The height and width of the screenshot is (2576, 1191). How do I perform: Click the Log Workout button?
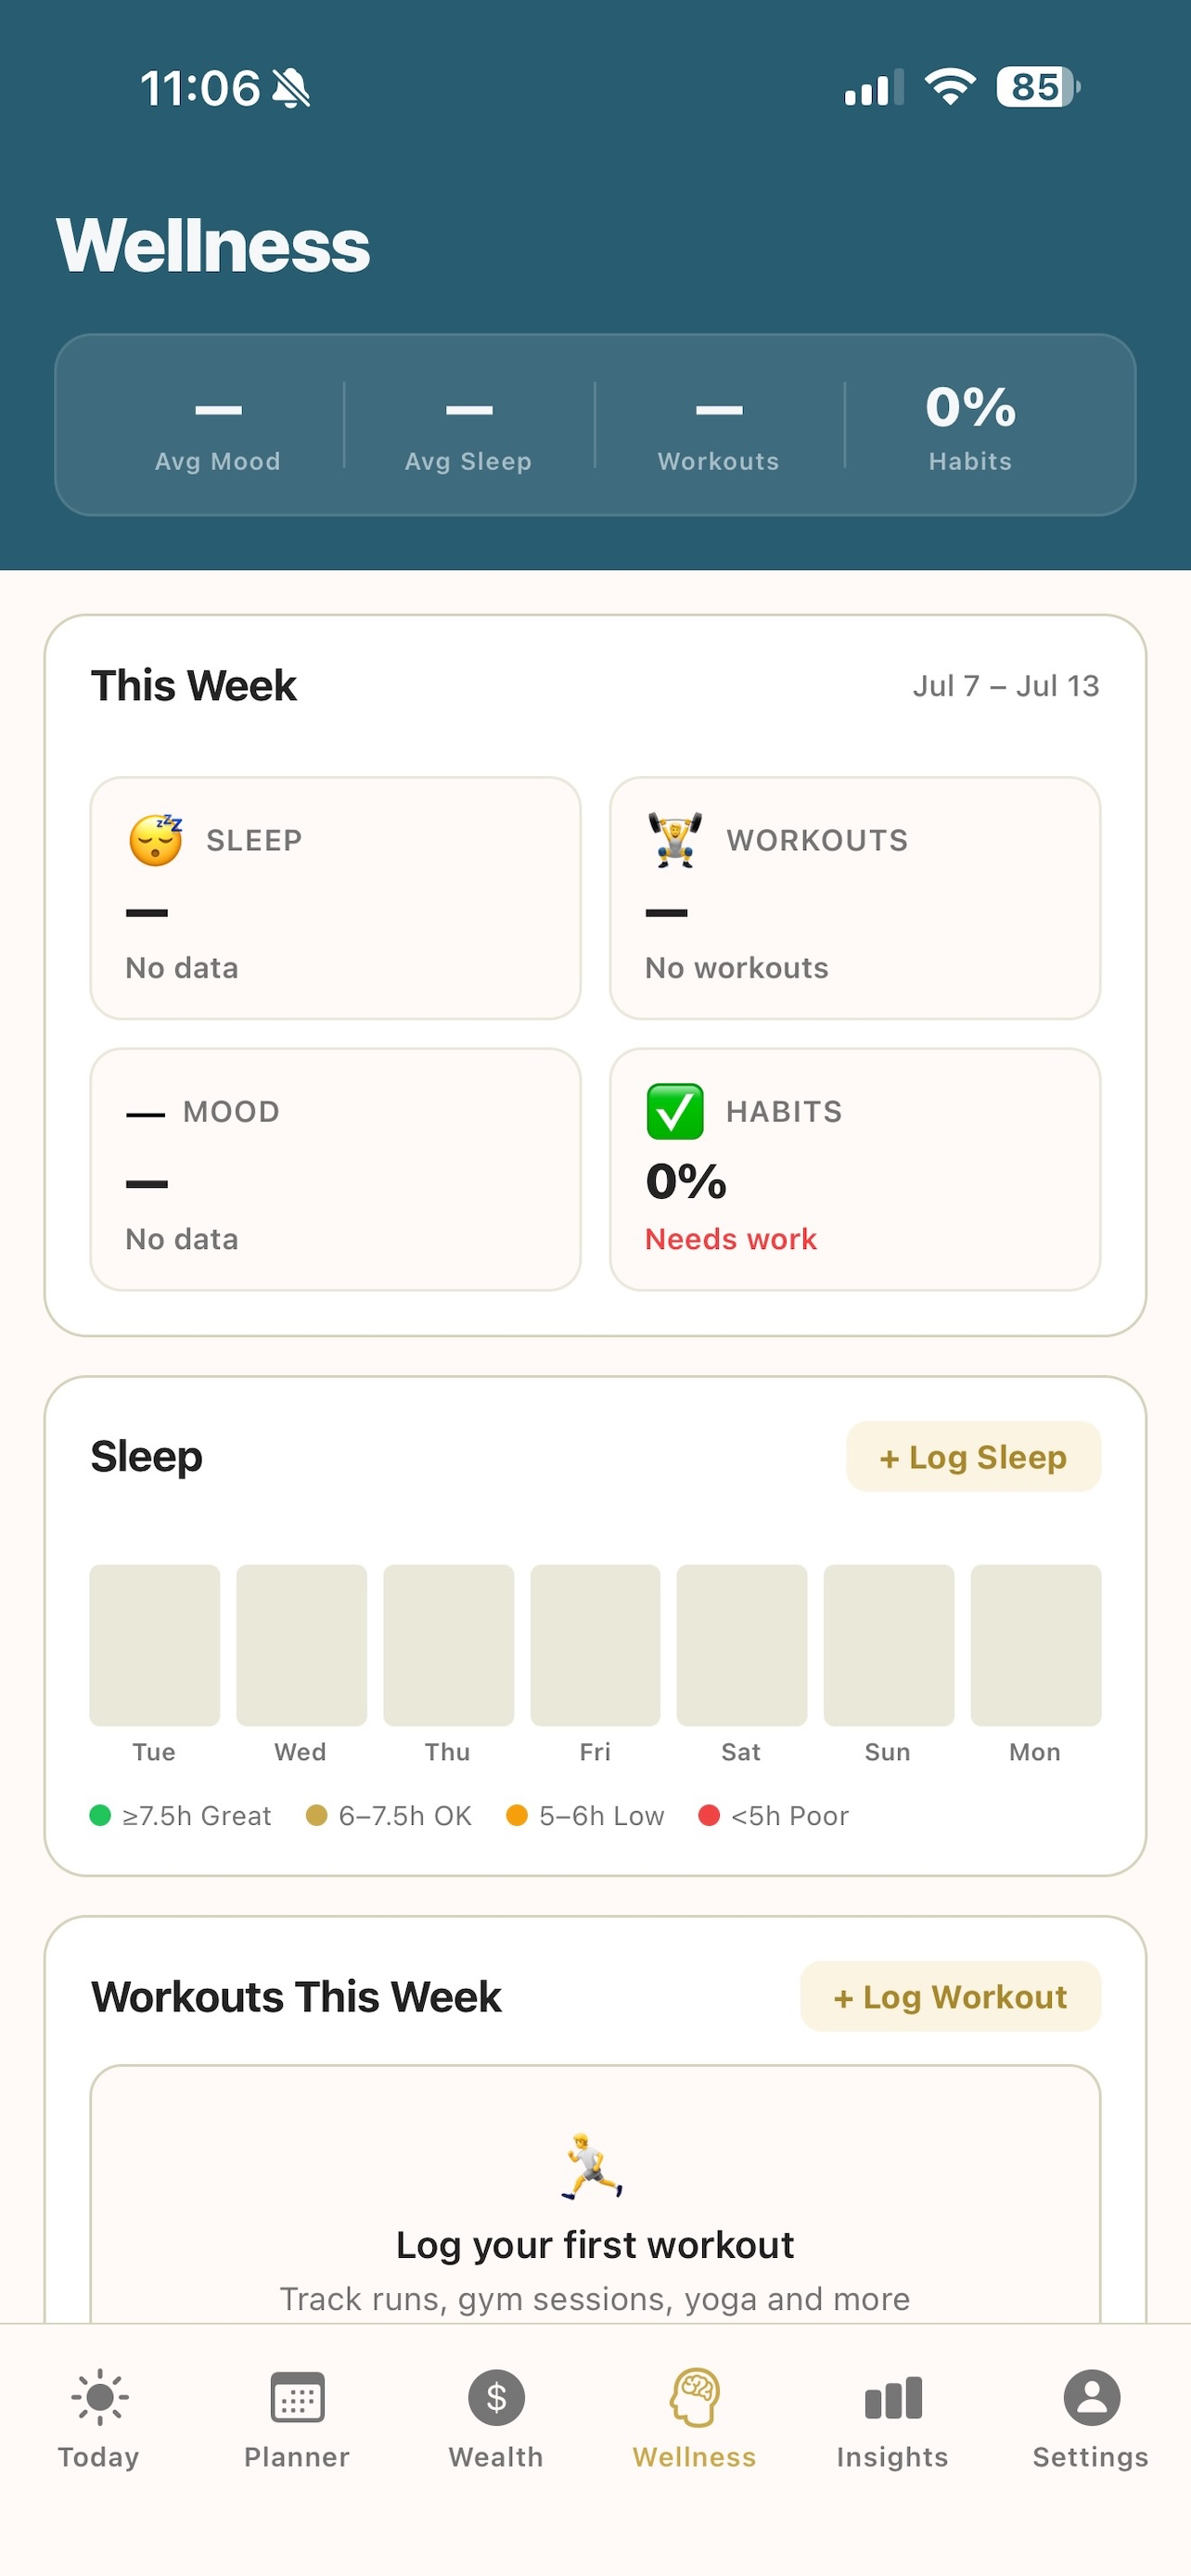pyautogui.click(x=950, y=1996)
